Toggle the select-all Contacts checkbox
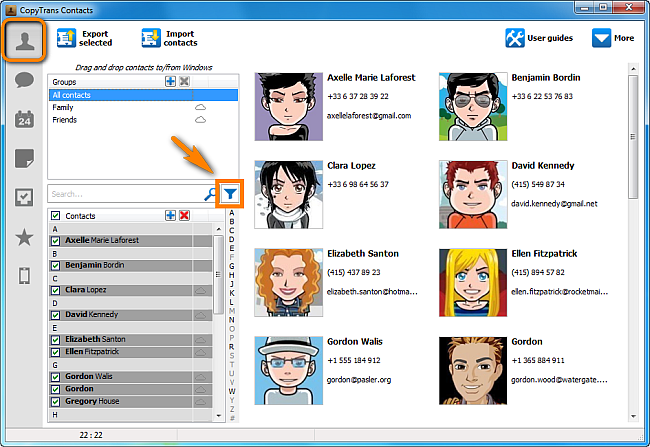650x447 pixels. tap(56, 216)
